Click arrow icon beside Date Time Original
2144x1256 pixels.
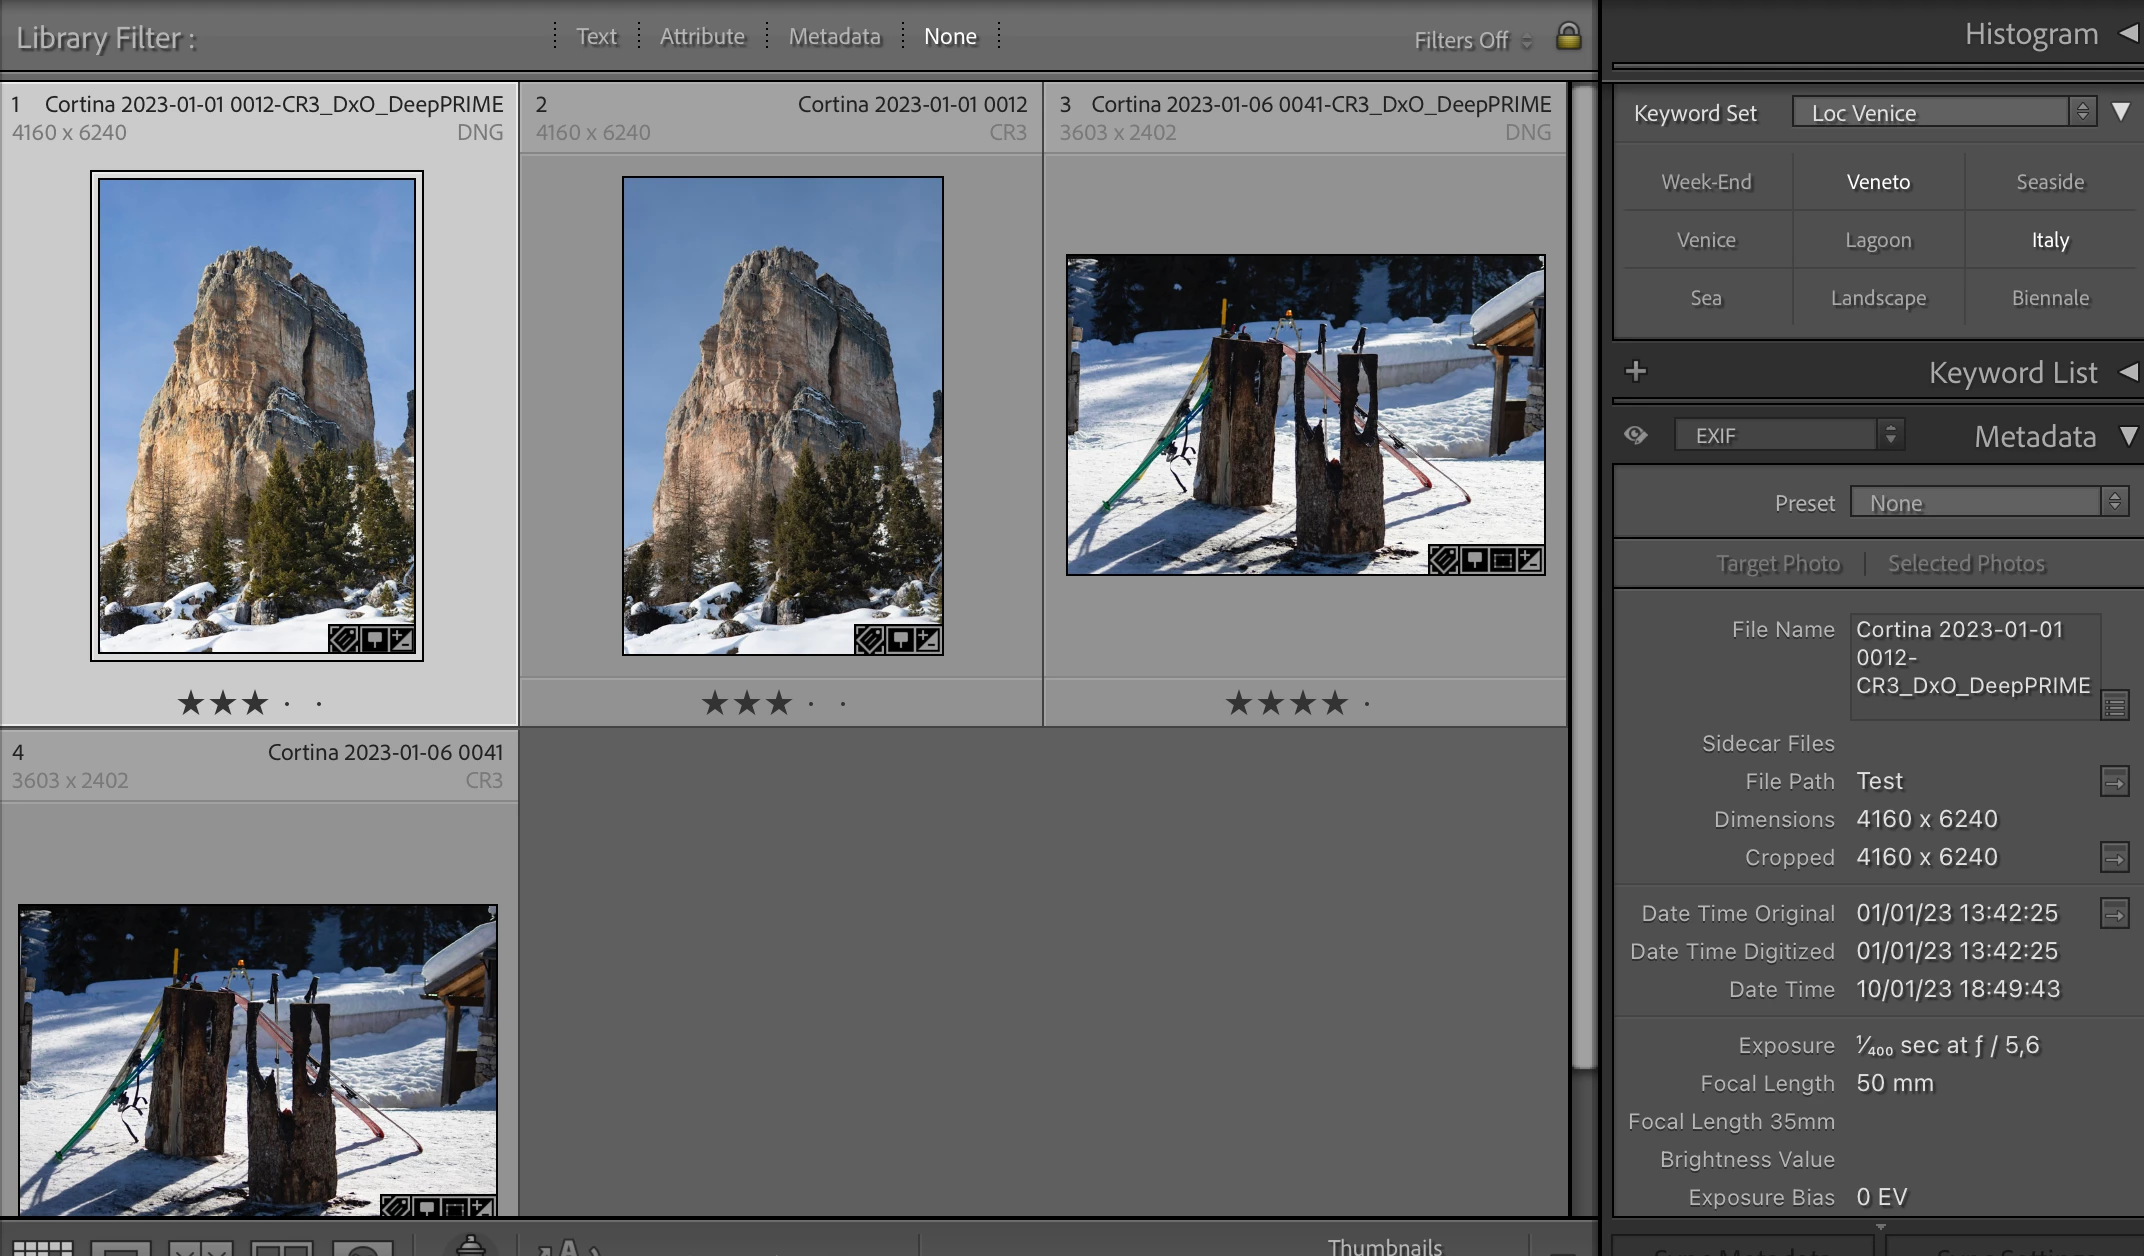coord(2114,914)
